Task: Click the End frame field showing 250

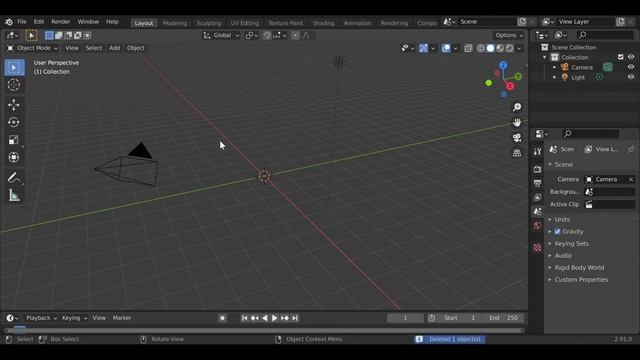Action: (503, 318)
